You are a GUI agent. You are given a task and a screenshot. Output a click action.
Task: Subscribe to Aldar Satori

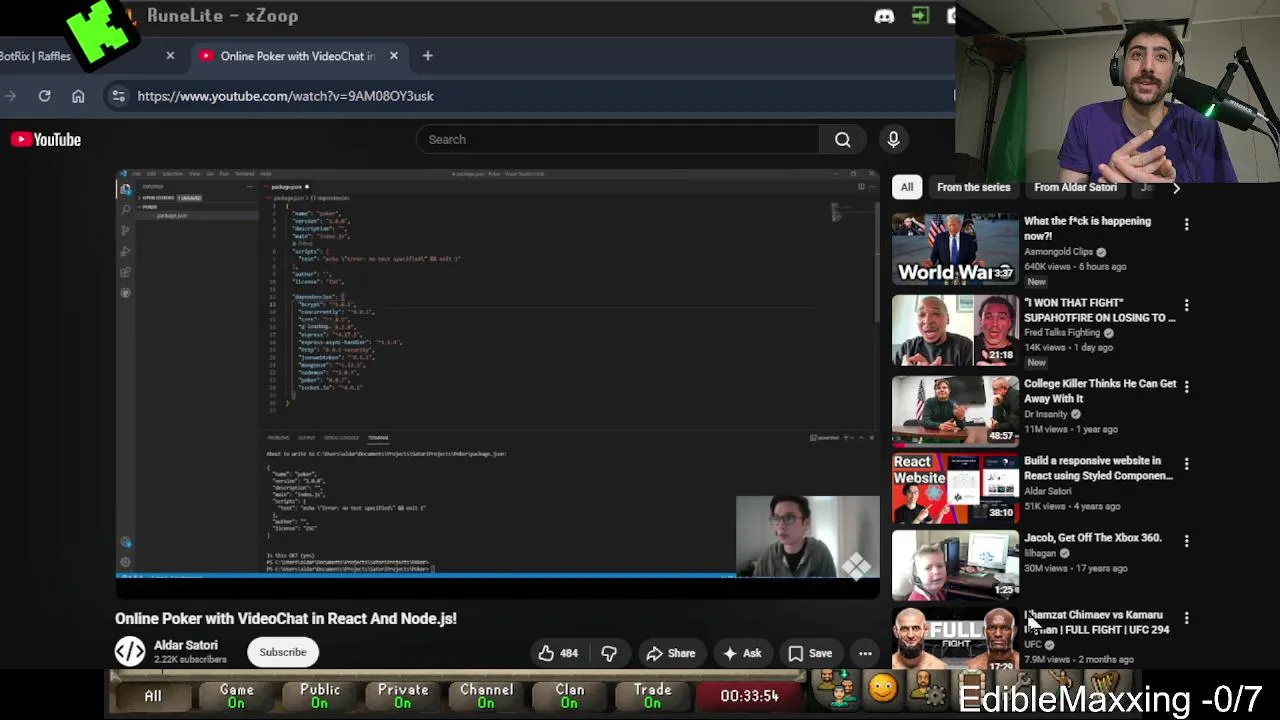point(283,653)
